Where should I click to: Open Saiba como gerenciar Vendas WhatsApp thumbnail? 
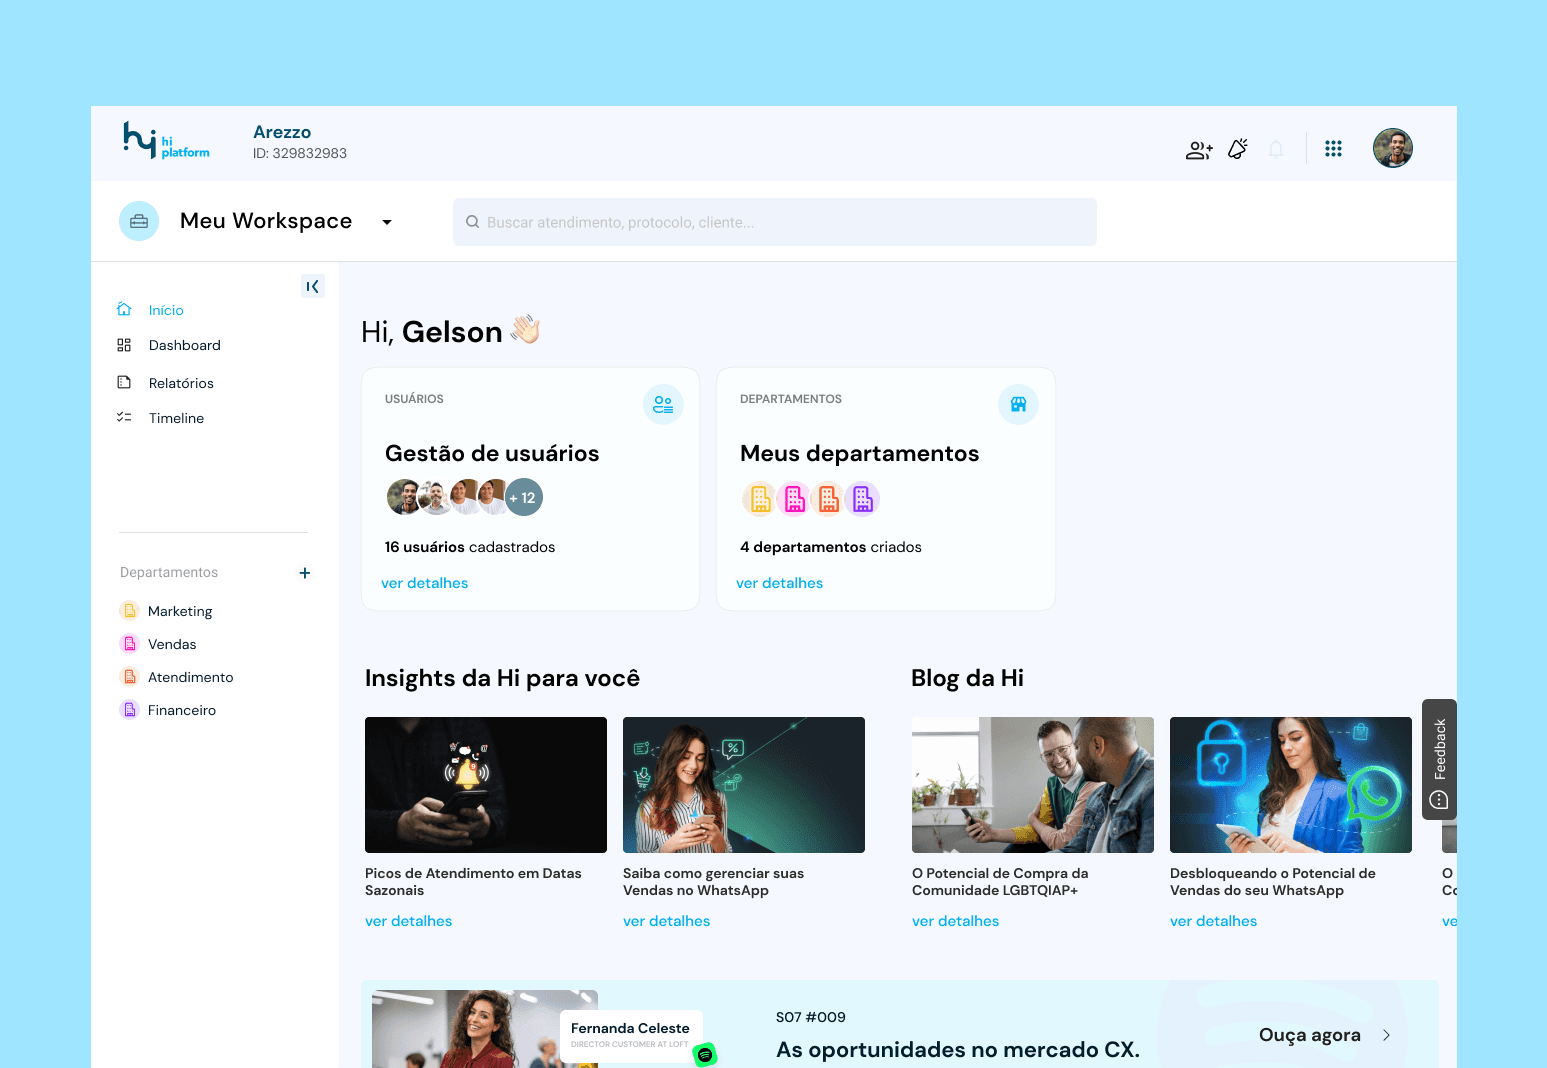[x=744, y=785]
